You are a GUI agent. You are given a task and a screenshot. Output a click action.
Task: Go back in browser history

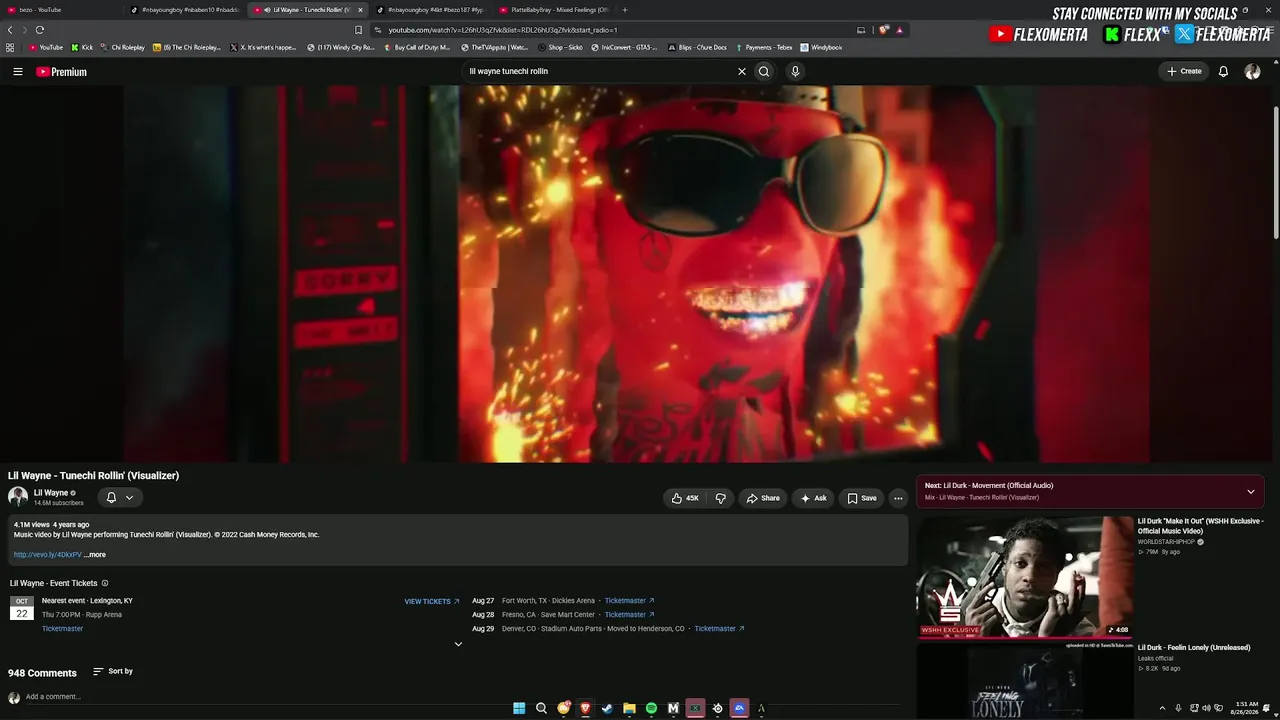click(x=10, y=30)
